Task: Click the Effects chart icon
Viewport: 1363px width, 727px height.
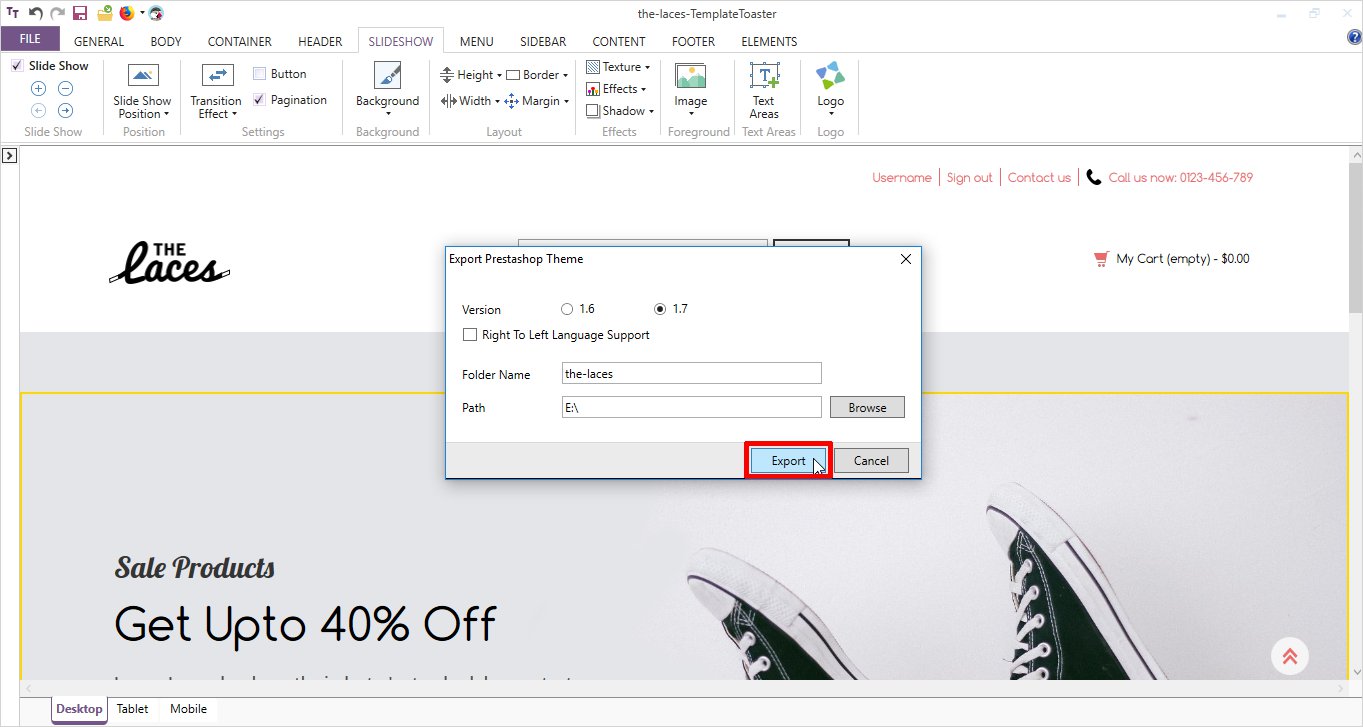Action: point(593,89)
